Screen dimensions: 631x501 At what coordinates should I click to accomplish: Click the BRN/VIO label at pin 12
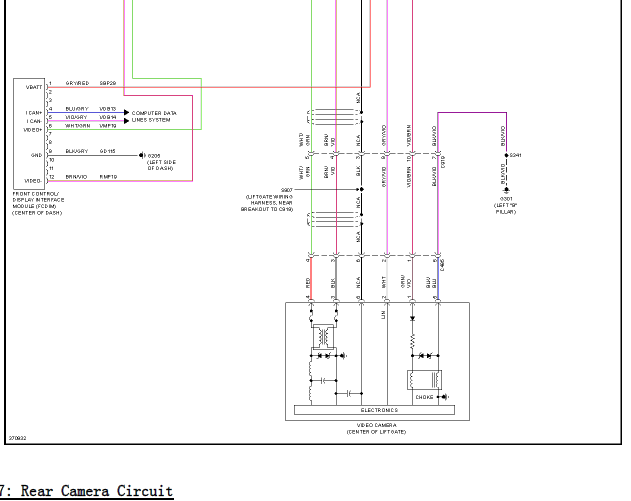pyautogui.click(x=76, y=177)
